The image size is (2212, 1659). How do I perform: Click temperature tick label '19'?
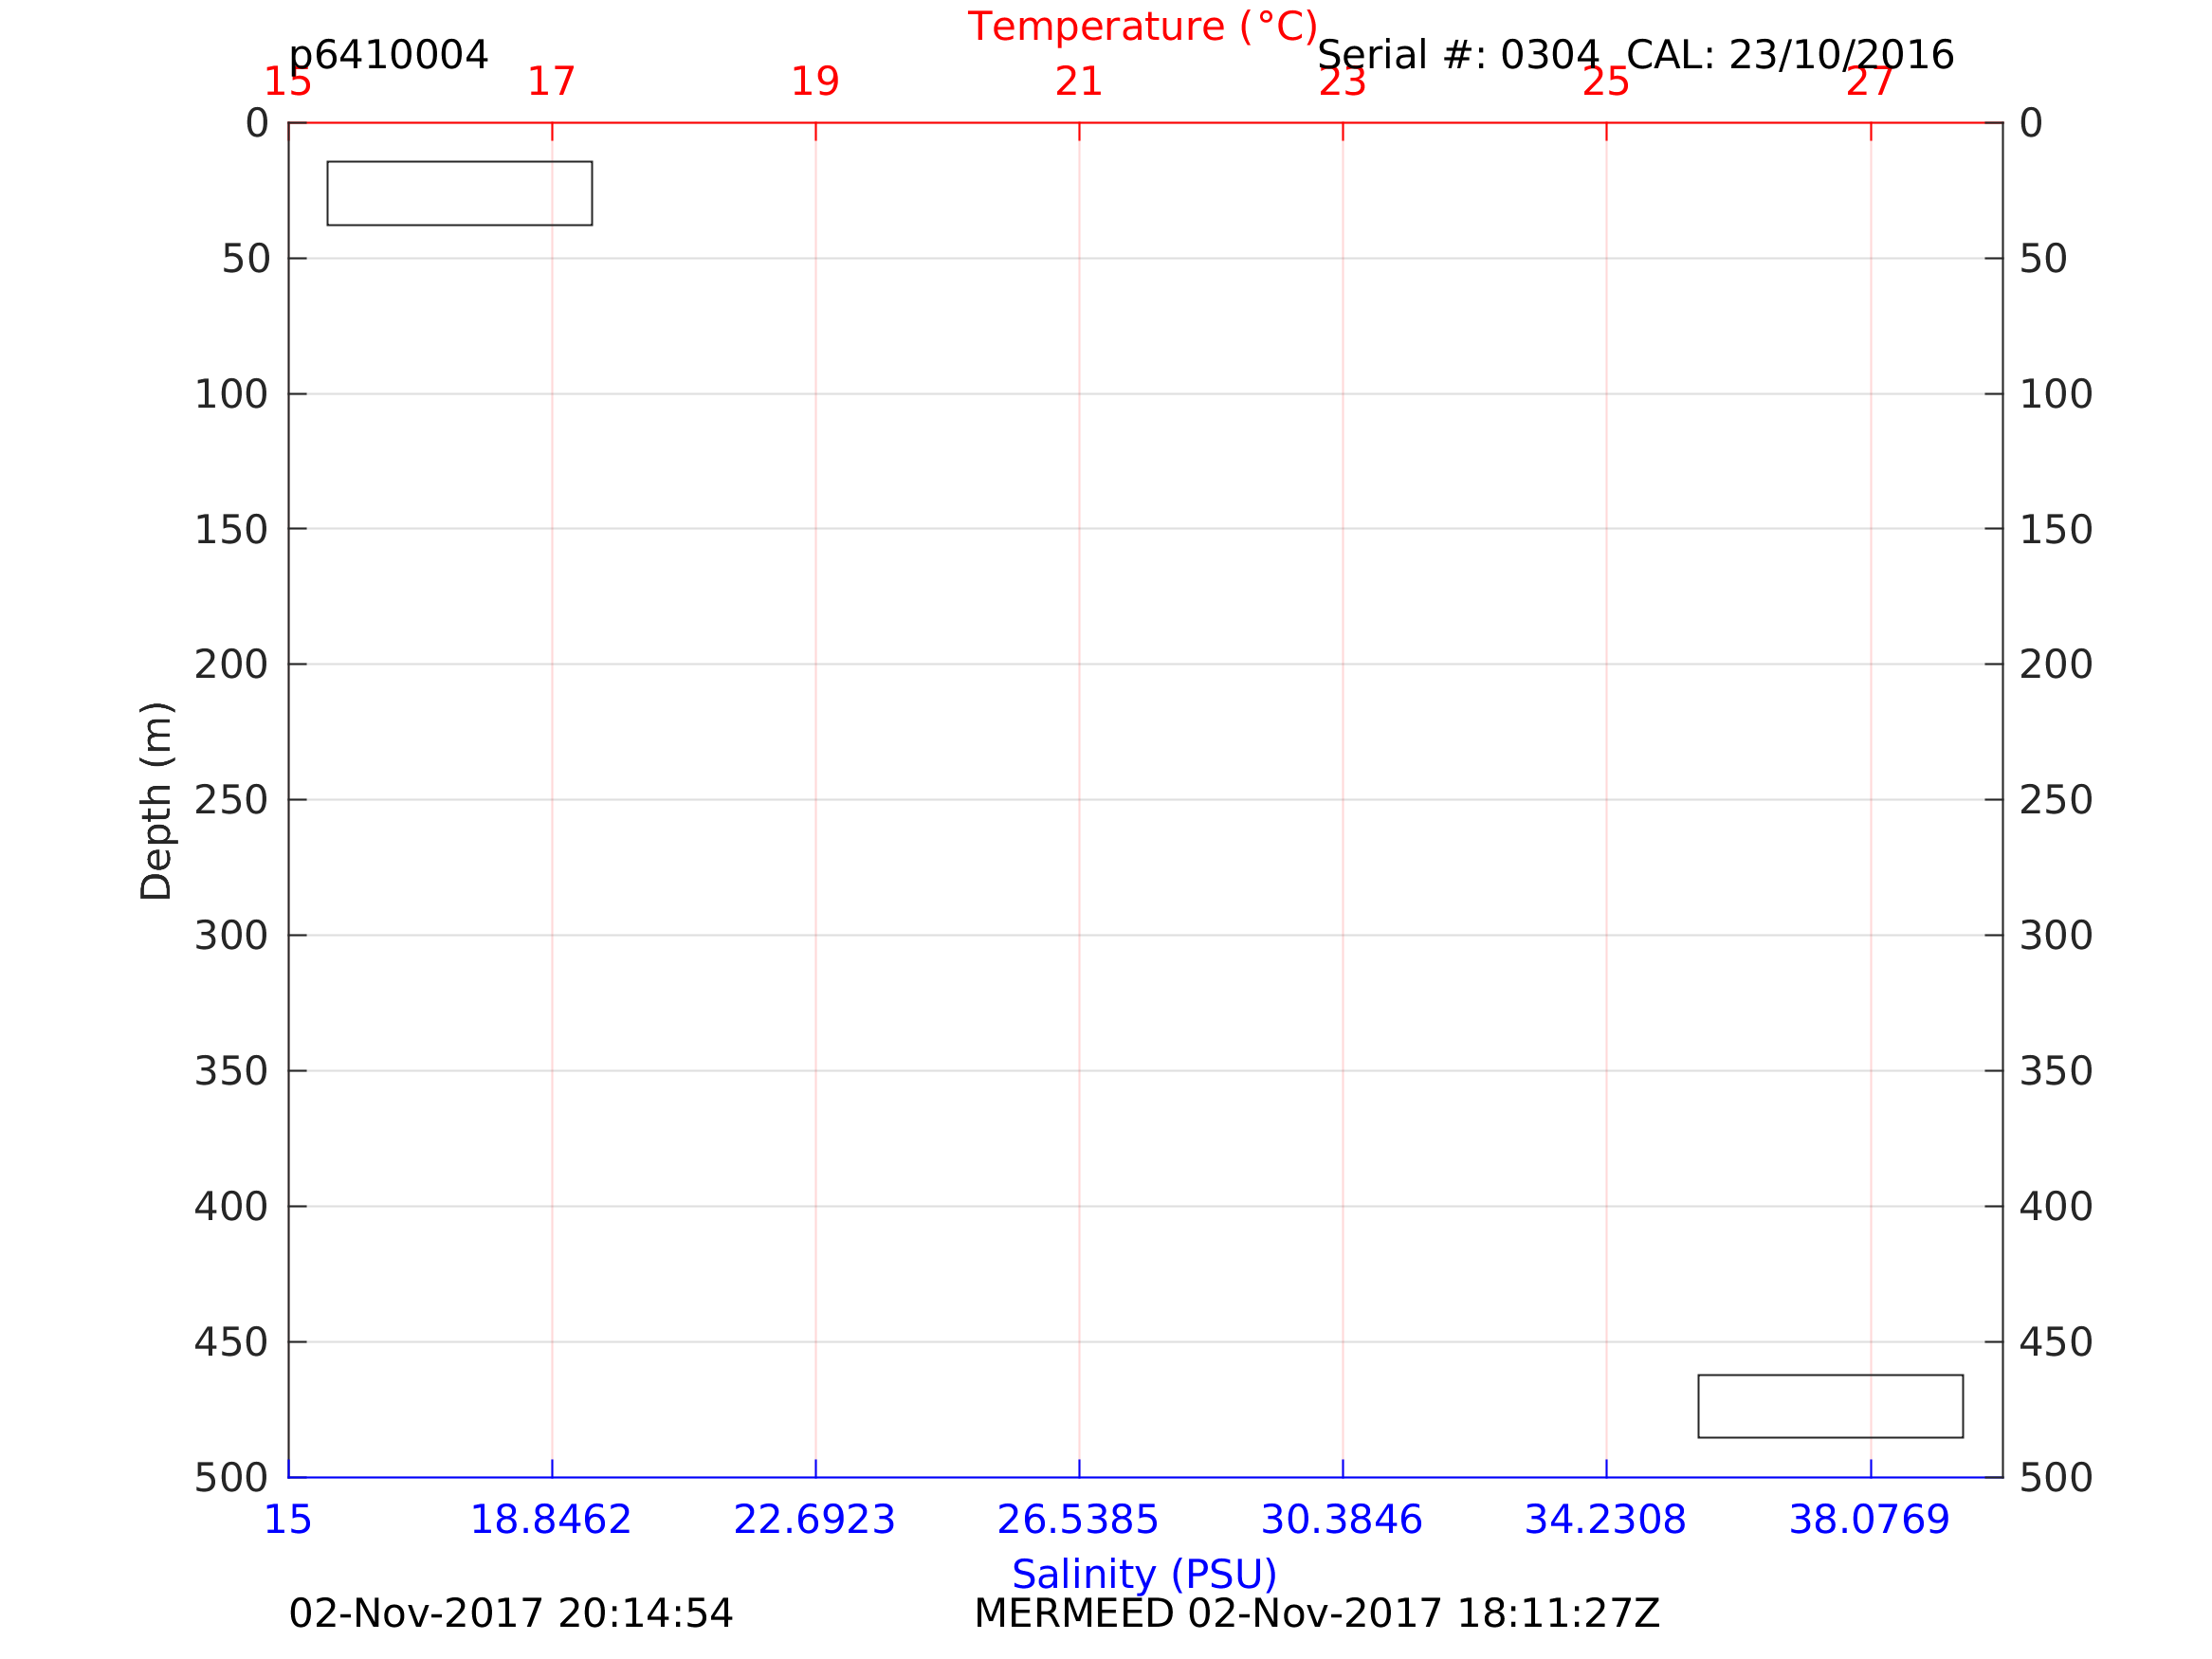click(815, 82)
